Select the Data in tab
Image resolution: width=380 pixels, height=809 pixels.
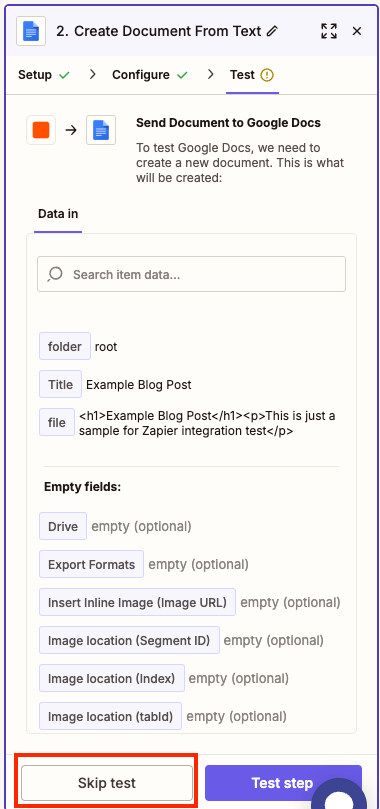[x=58, y=214]
